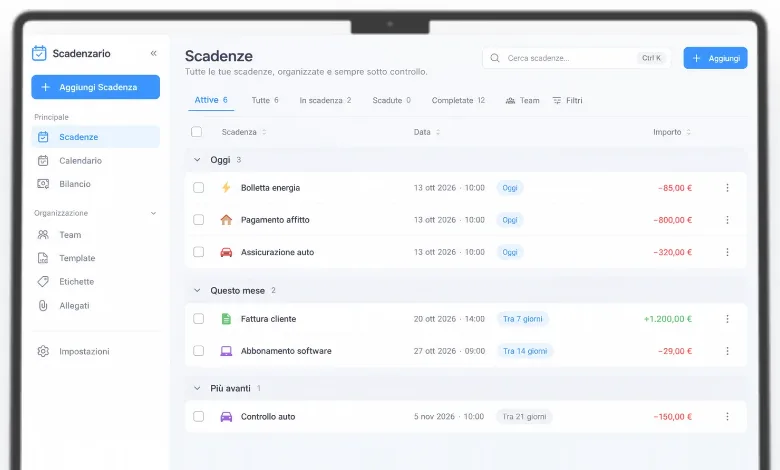Image resolution: width=780 pixels, height=470 pixels.
Task: Collapse the Oggi group
Action: tap(197, 160)
